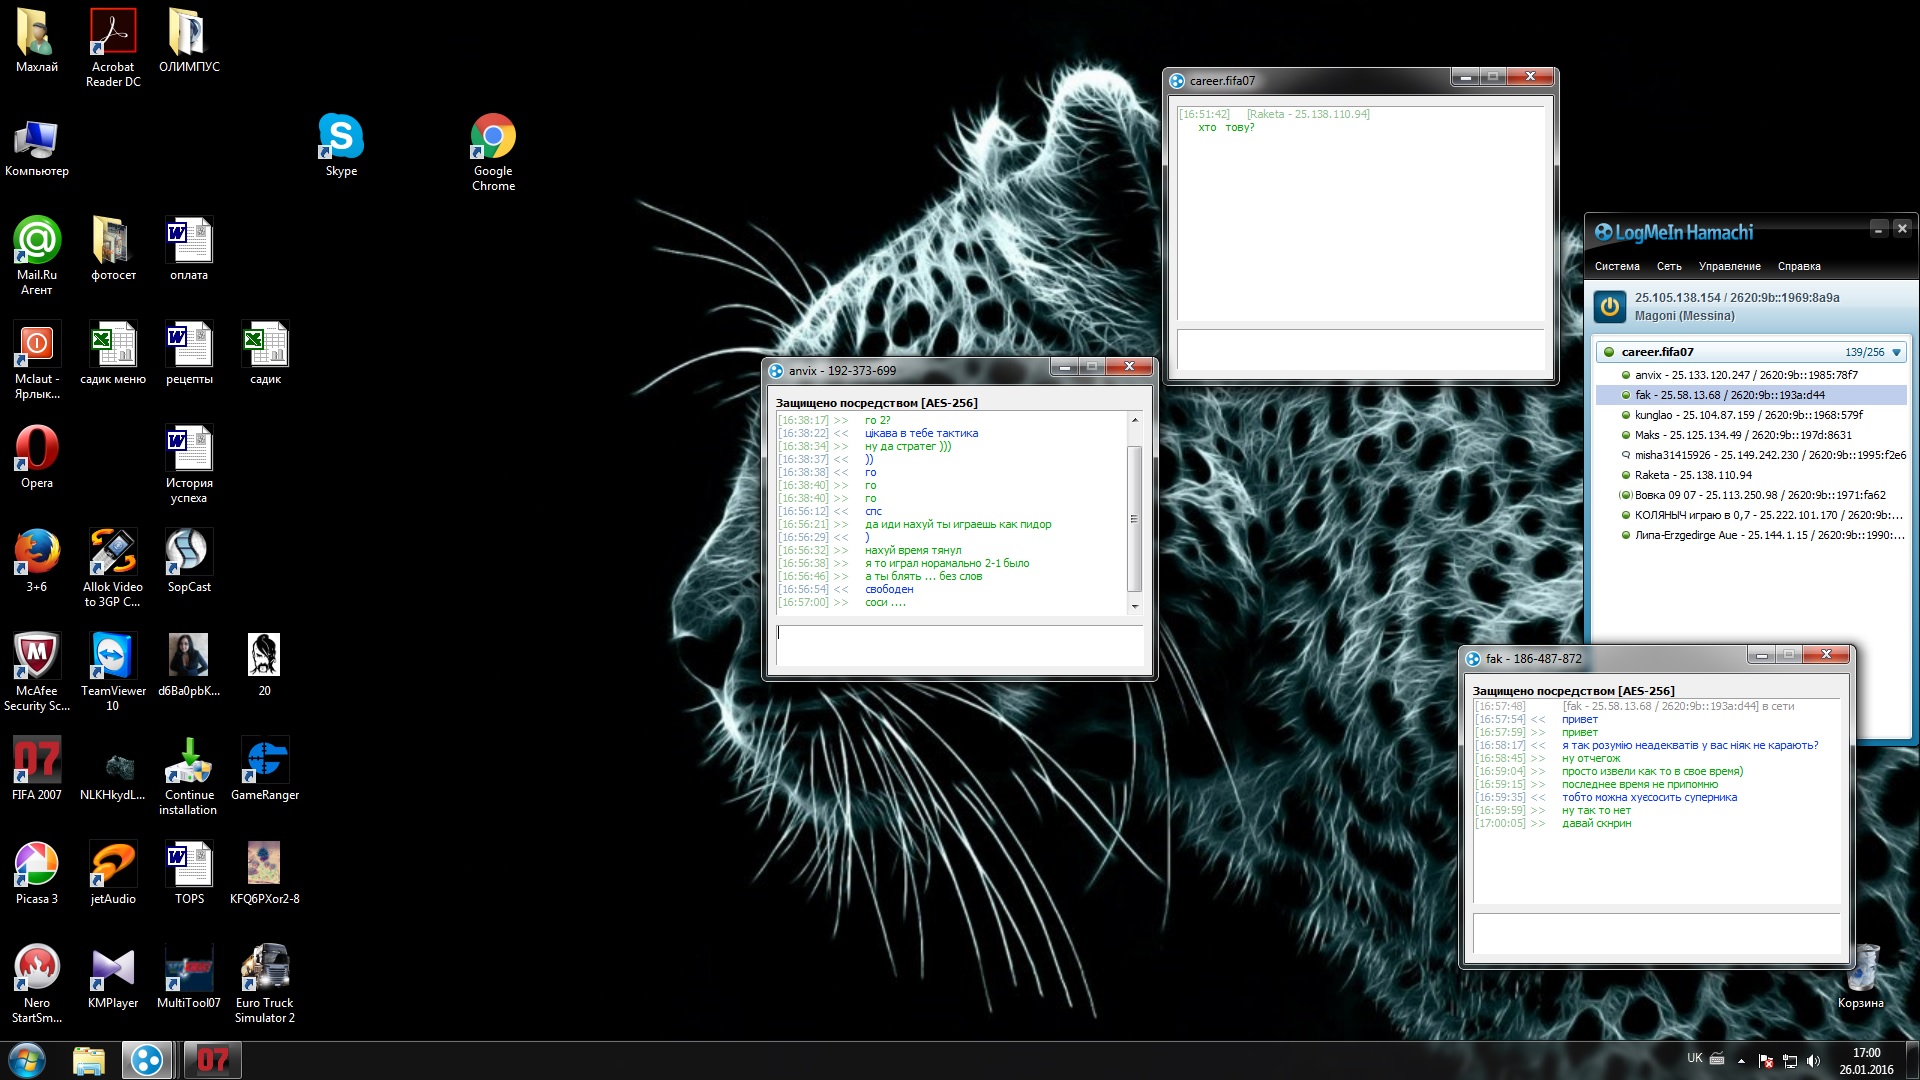1920x1080 pixels.
Task: Expand the career.fifa07 network dropdown arrow
Action: coord(1896,352)
